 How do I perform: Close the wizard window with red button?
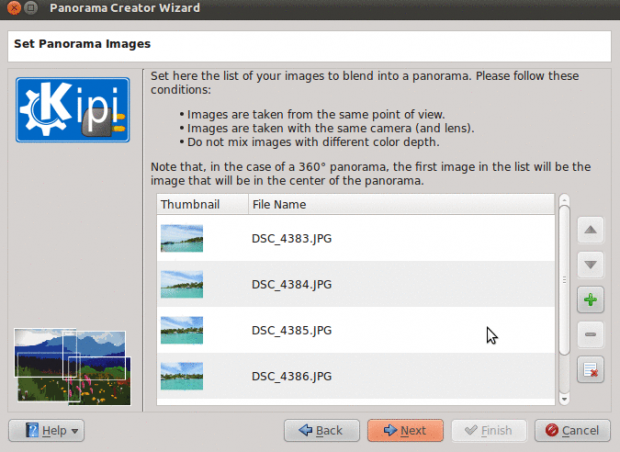(x=13, y=9)
